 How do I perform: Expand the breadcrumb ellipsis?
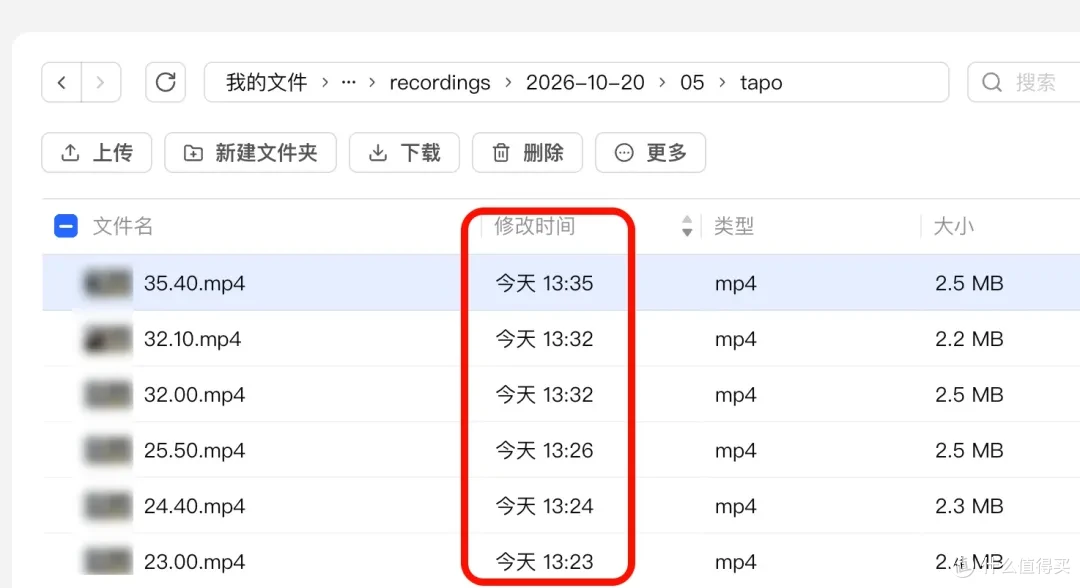[349, 83]
